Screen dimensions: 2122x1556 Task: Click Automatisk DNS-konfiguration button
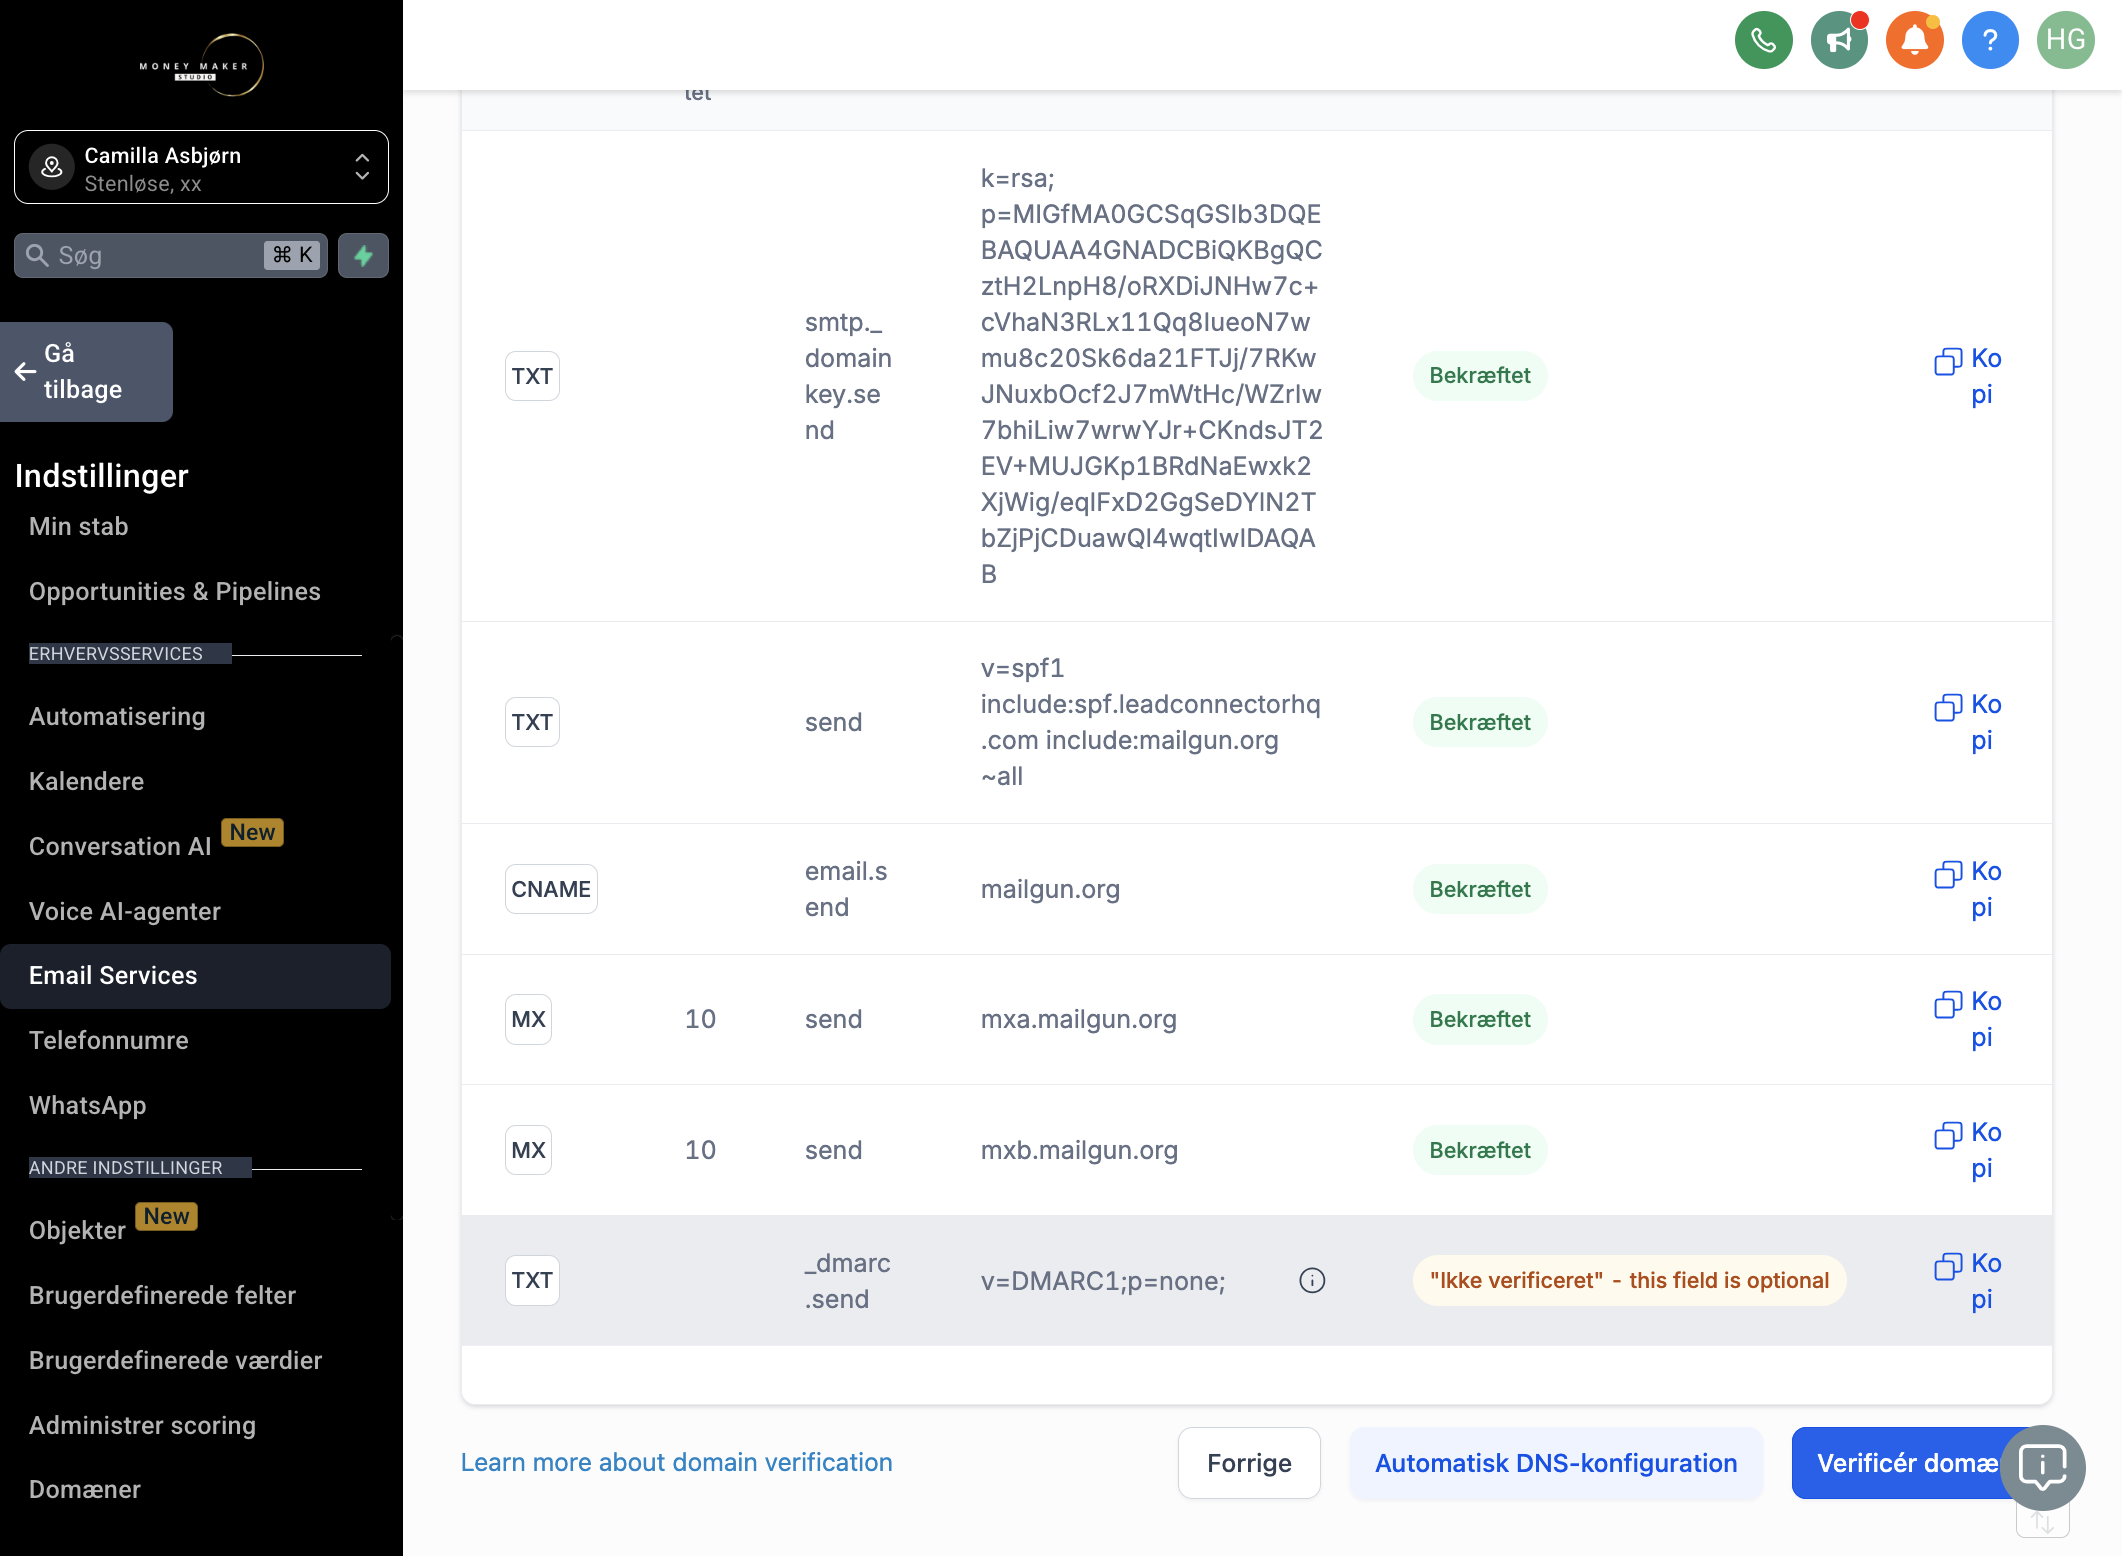[x=1556, y=1463]
